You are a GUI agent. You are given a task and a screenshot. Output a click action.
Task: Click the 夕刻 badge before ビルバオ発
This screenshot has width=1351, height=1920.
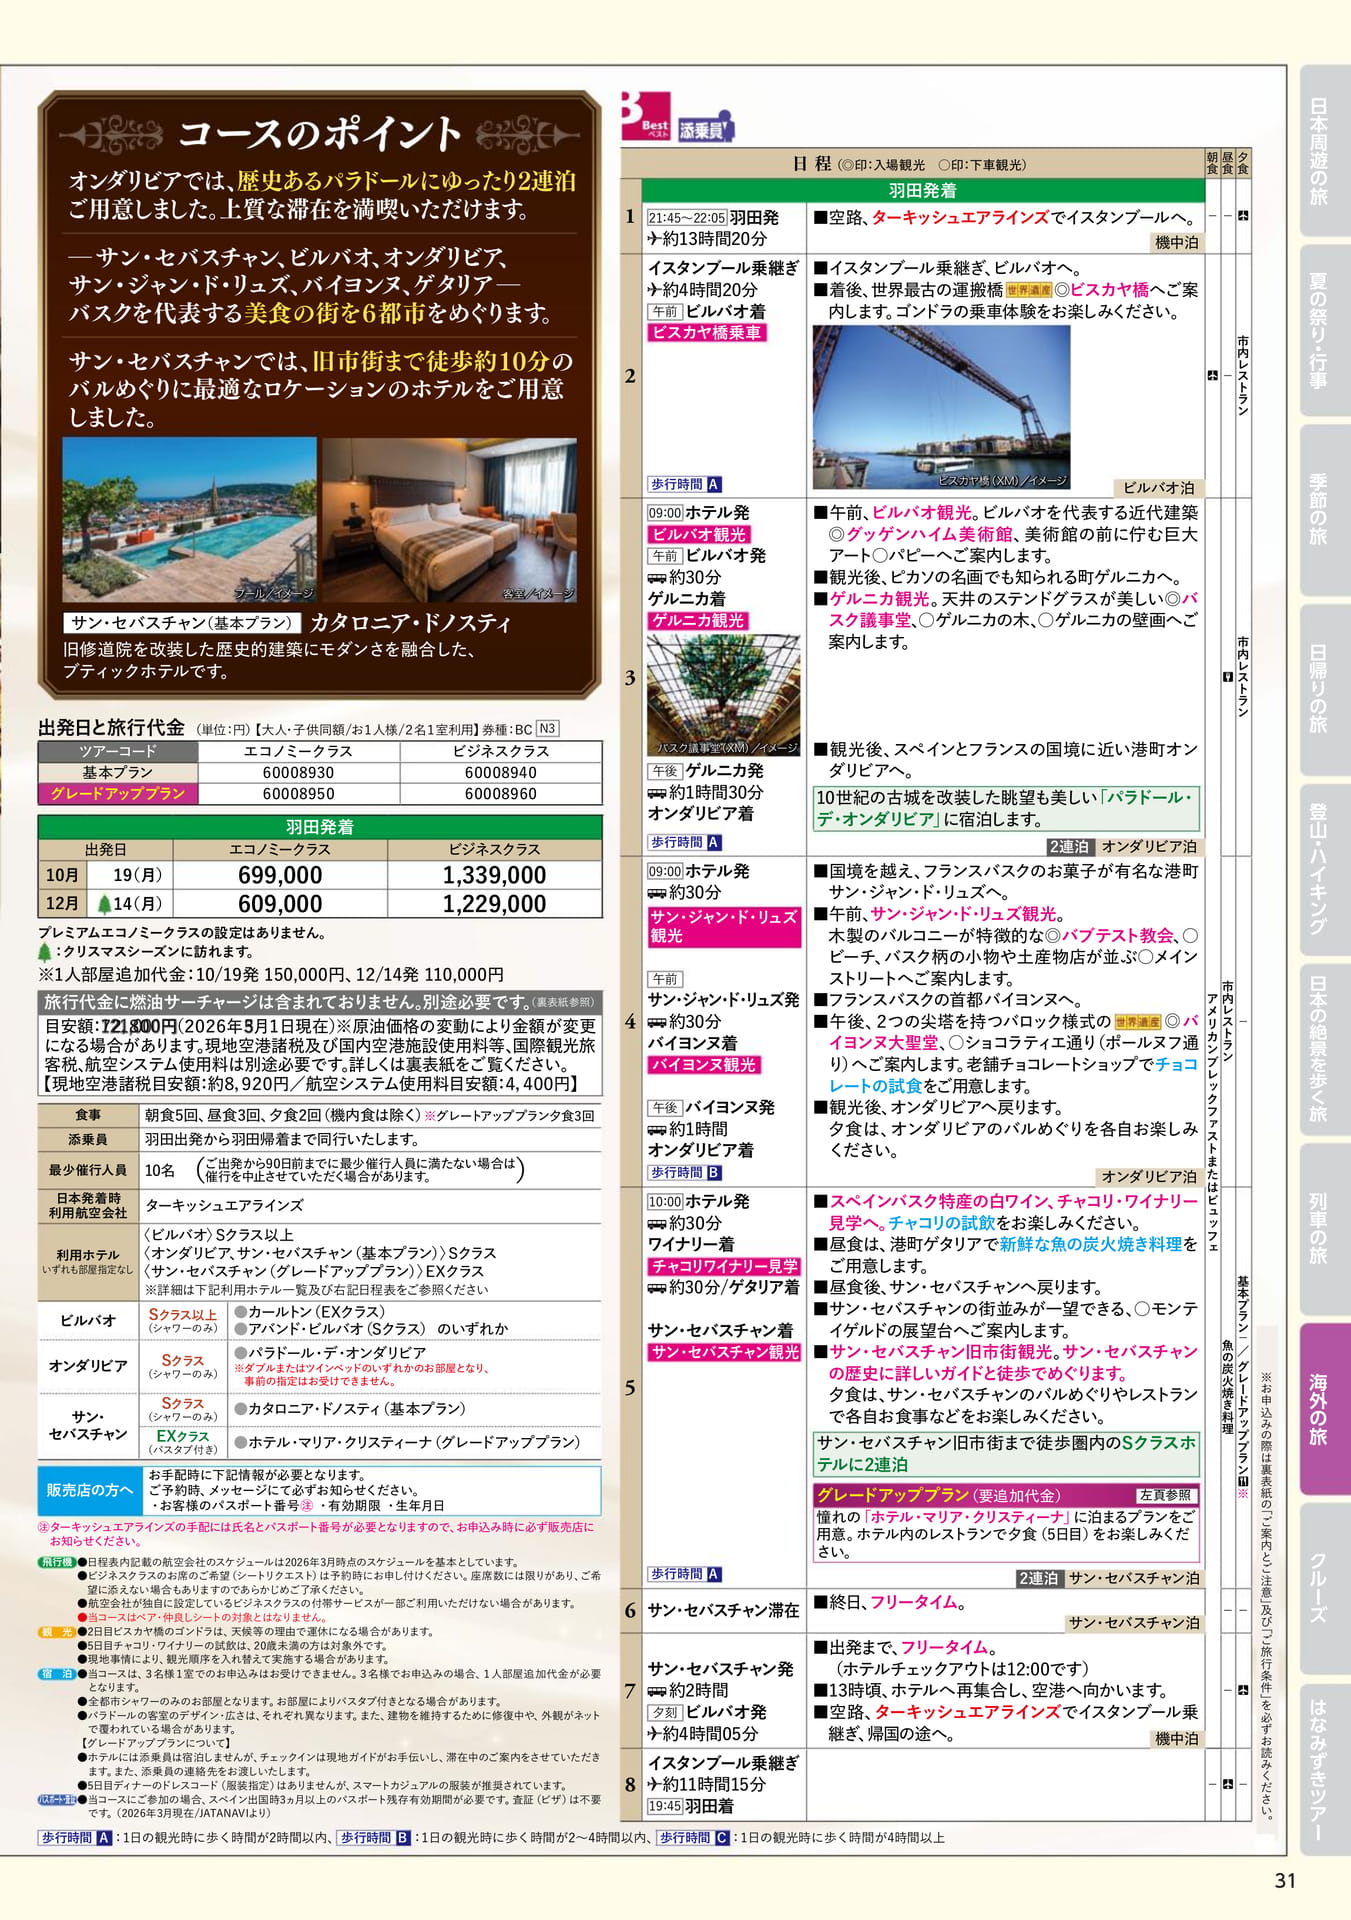(x=665, y=1713)
